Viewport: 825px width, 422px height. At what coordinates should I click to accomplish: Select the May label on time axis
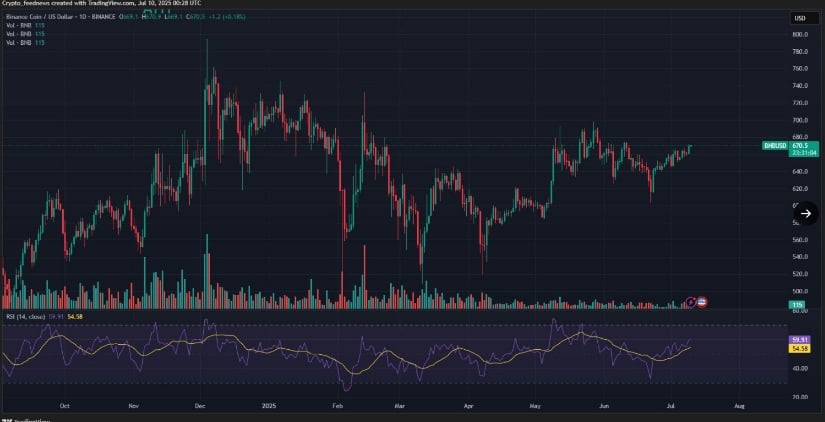pyautogui.click(x=536, y=406)
